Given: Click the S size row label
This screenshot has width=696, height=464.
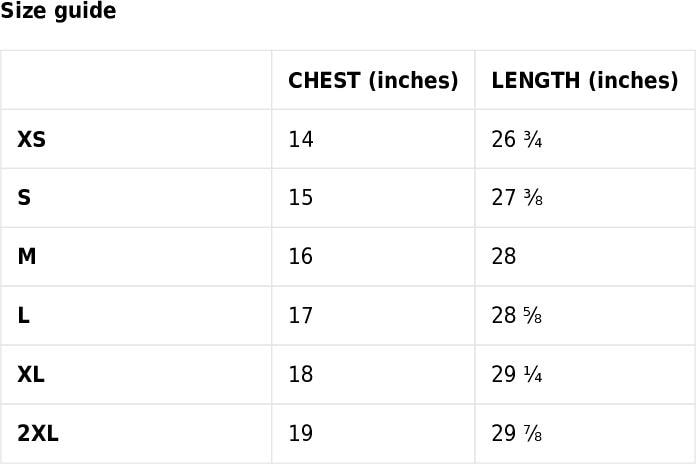Looking at the screenshot, I should coord(24,198).
